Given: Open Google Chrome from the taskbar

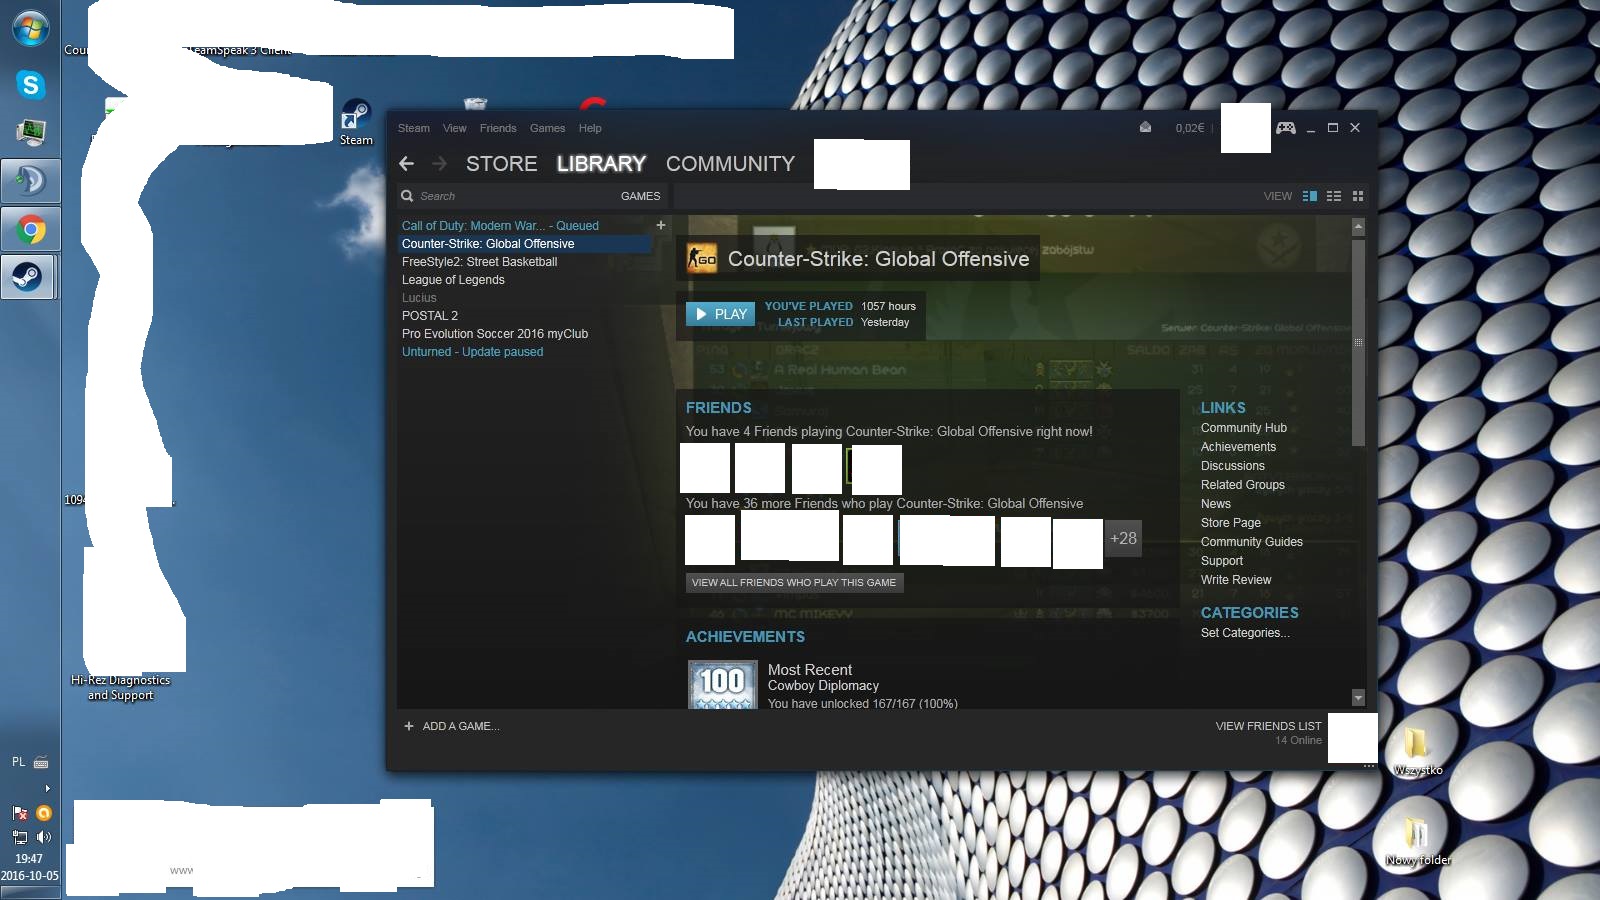Looking at the screenshot, I should coord(30,231).
